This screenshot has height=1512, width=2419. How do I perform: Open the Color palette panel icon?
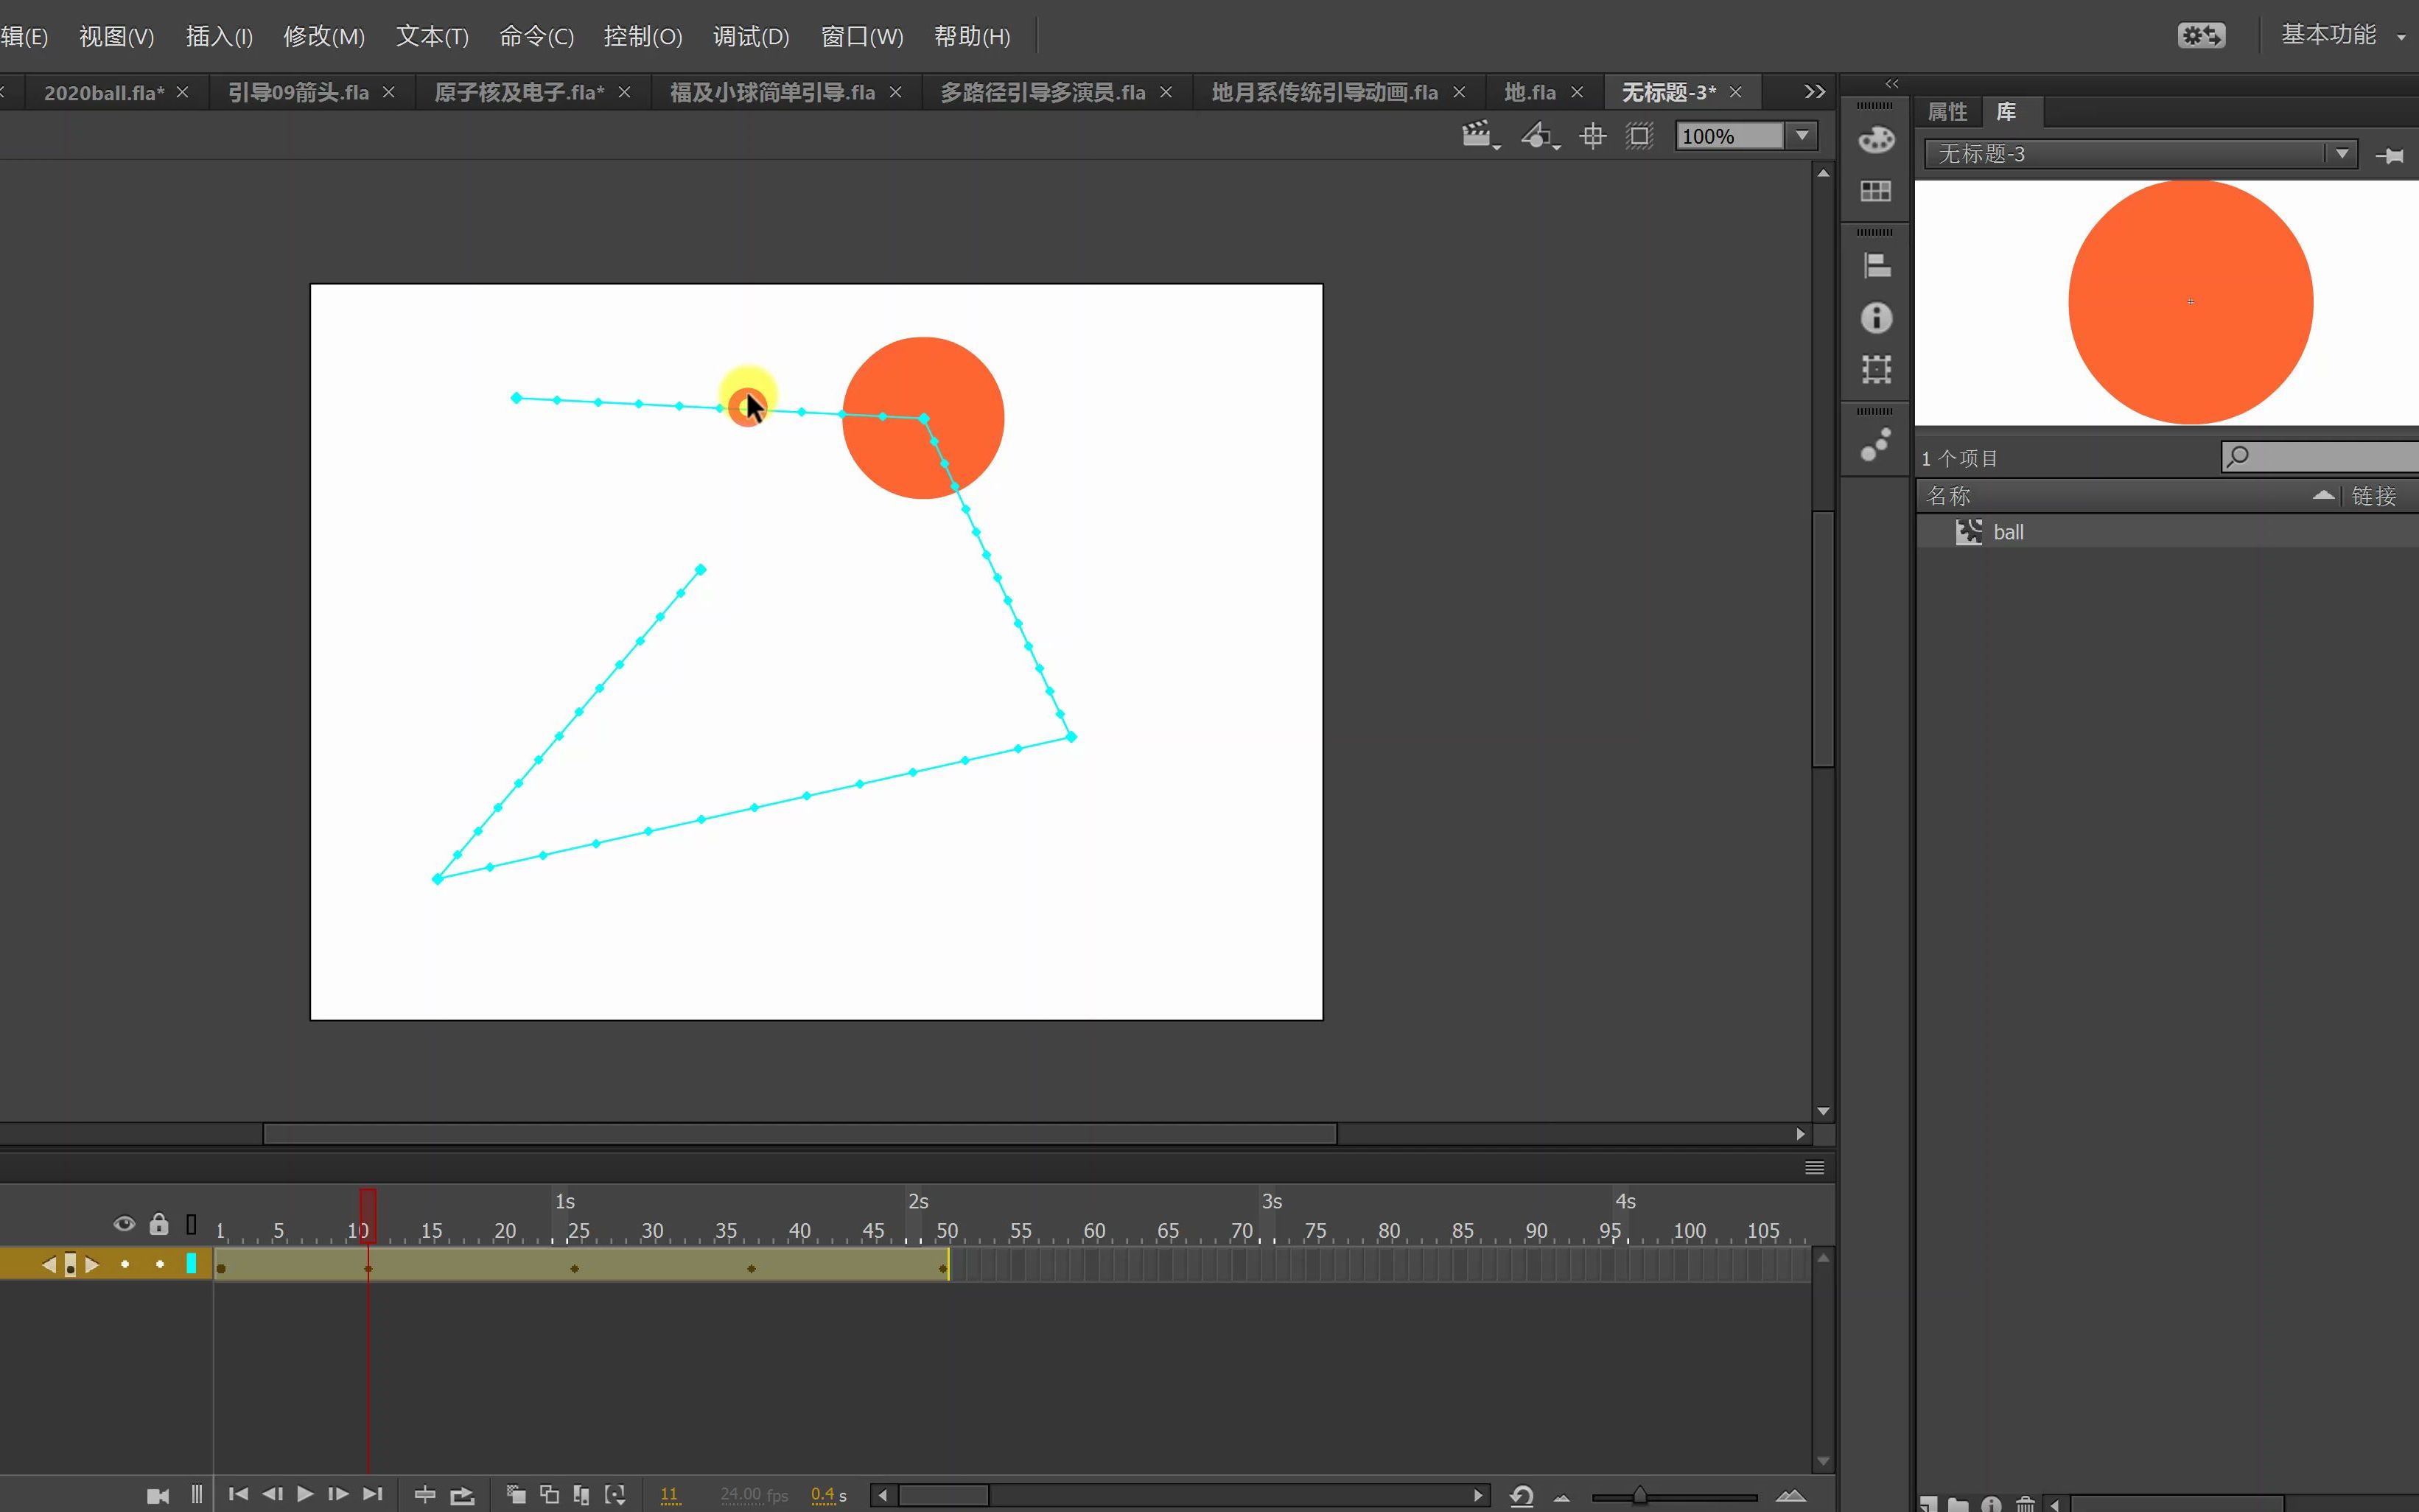click(1875, 139)
